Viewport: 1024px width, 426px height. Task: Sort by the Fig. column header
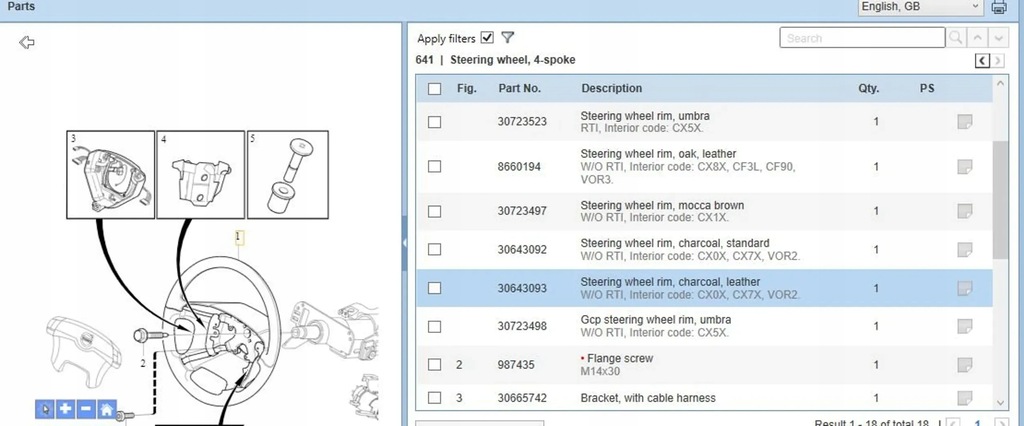click(466, 88)
